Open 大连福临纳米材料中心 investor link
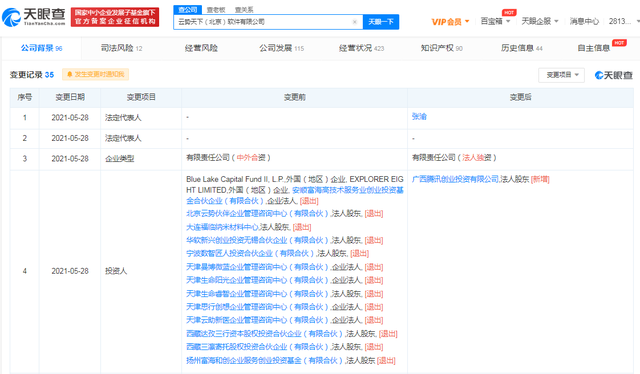This screenshot has height=374, width=640. 222,227
